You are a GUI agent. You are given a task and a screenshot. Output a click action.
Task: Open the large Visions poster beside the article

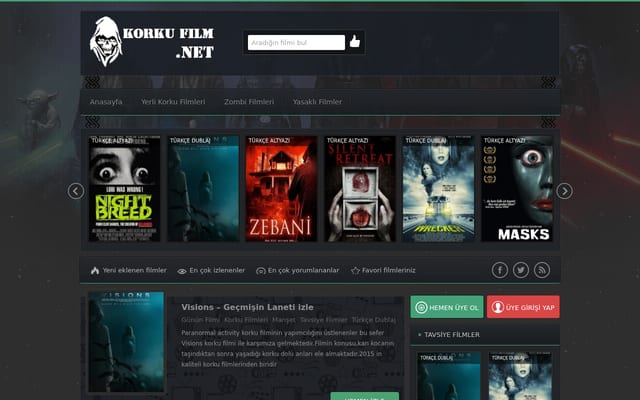coord(127,342)
